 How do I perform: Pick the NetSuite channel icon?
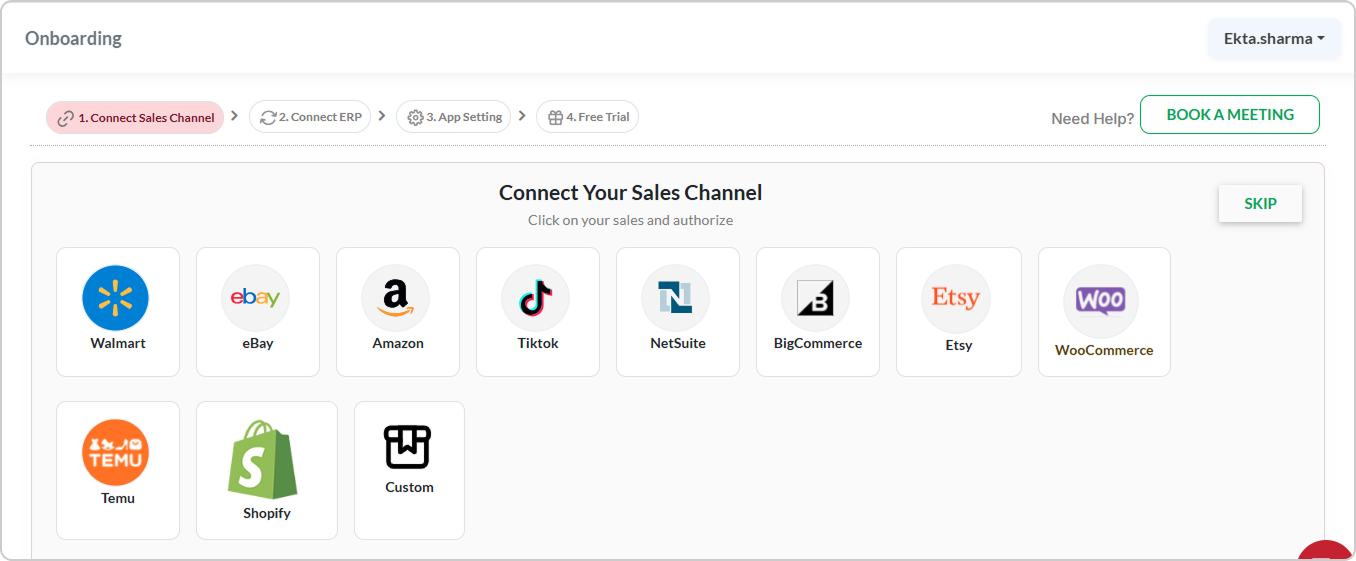tap(675, 298)
